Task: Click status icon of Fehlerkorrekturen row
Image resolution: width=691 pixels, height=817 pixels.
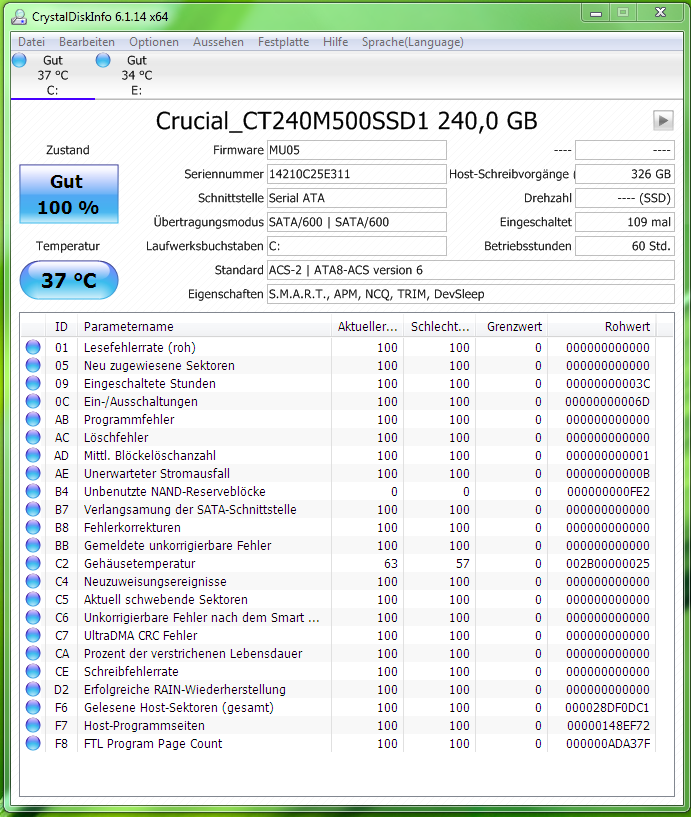Action: [x=33, y=527]
